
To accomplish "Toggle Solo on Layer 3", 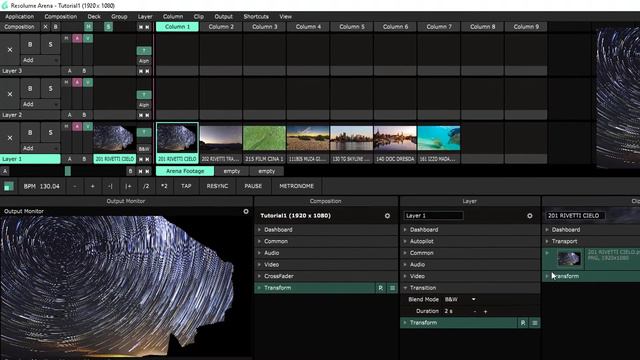I will point(50,44).
